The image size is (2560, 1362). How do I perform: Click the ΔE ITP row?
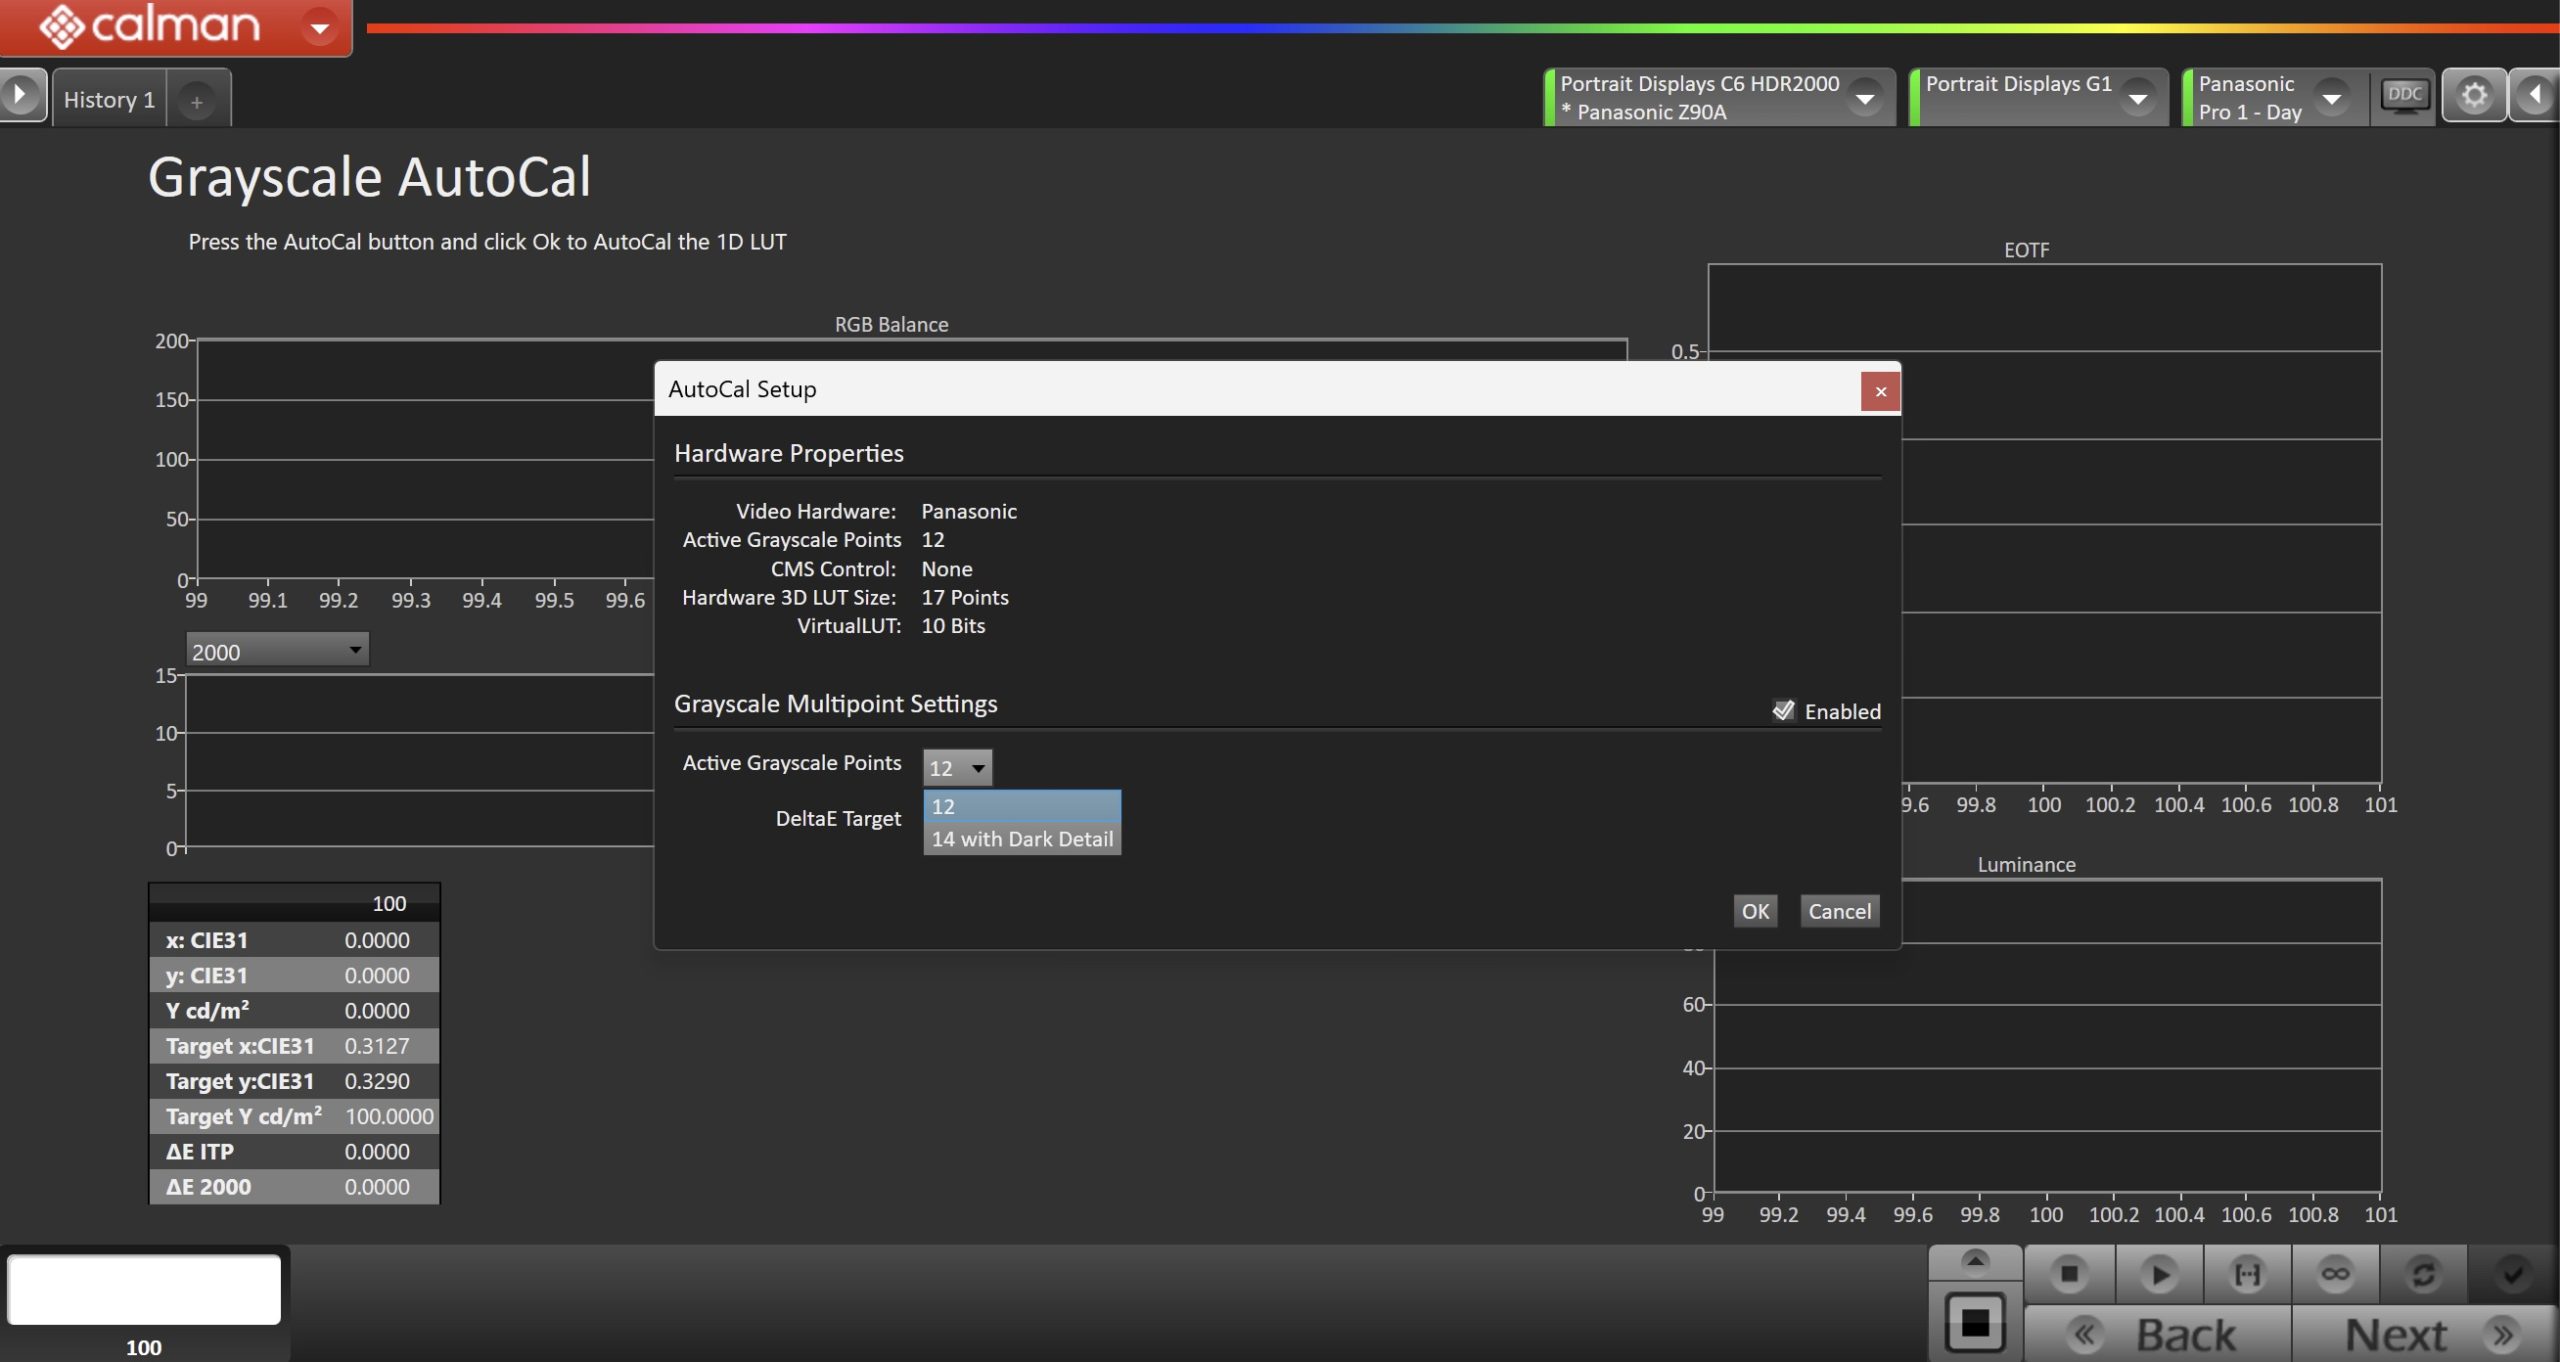point(294,1151)
